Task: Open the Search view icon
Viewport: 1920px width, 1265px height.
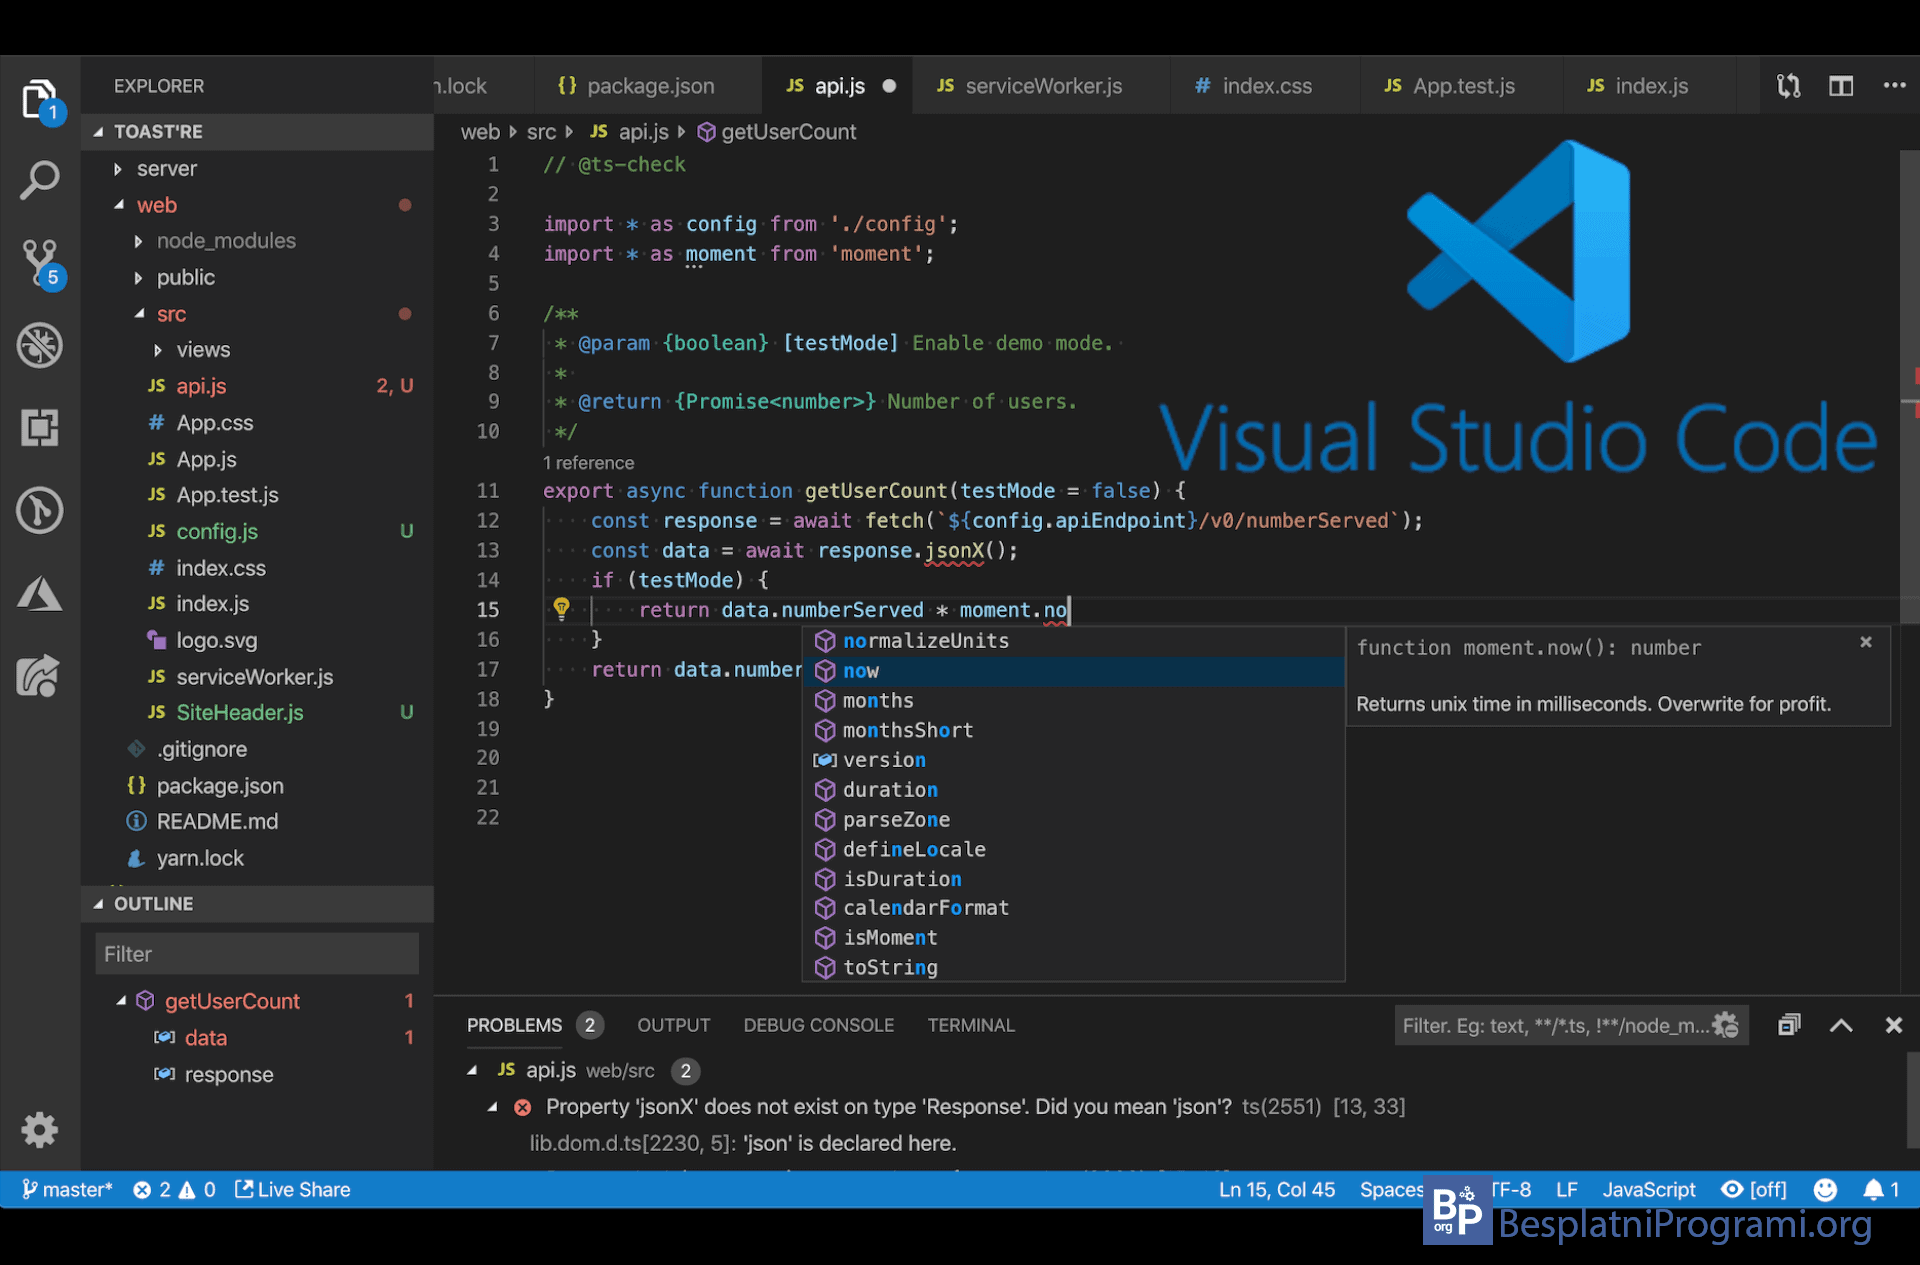Action: tap(40, 181)
